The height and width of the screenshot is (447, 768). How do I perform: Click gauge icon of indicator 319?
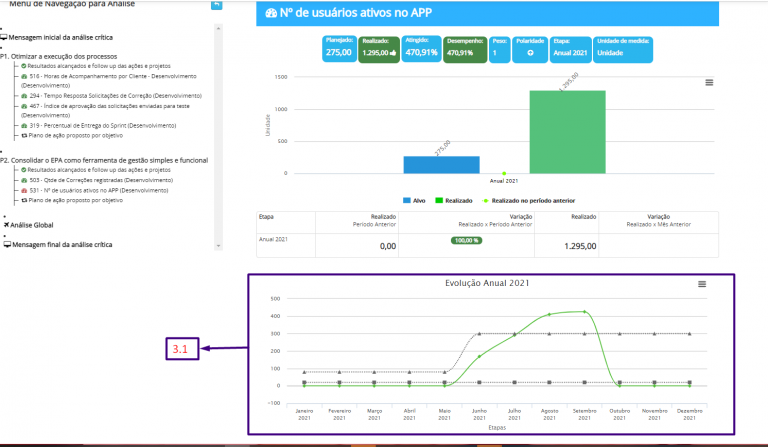(x=24, y=126)
